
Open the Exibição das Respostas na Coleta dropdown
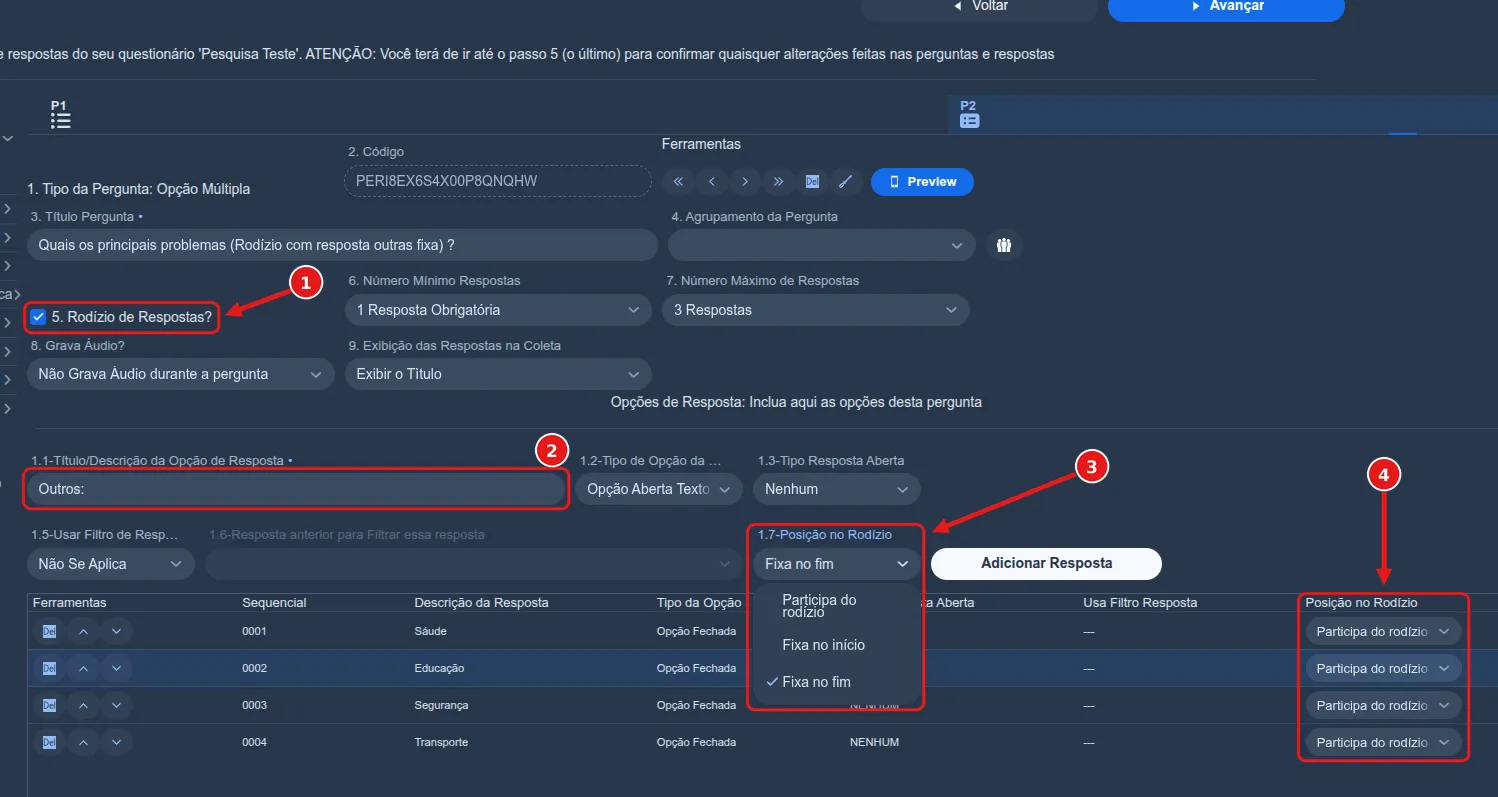coord(498,374)
